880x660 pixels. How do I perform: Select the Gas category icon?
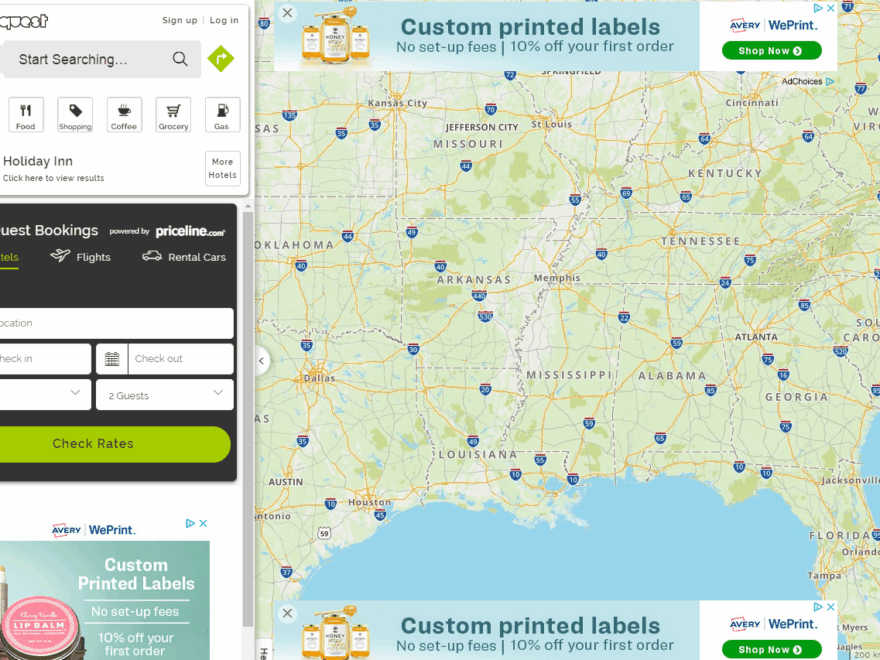pos(222,115)
